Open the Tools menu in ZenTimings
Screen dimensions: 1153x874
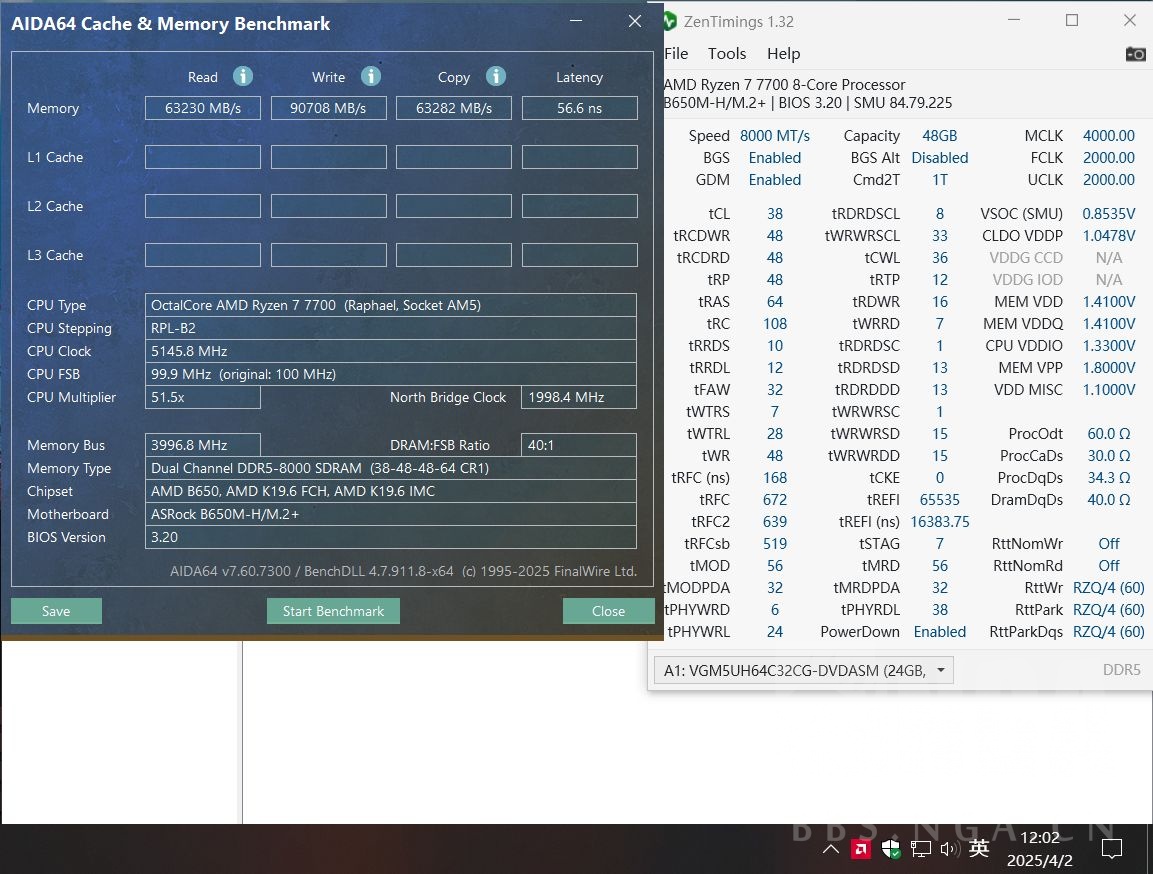click(x=727, y=53)
